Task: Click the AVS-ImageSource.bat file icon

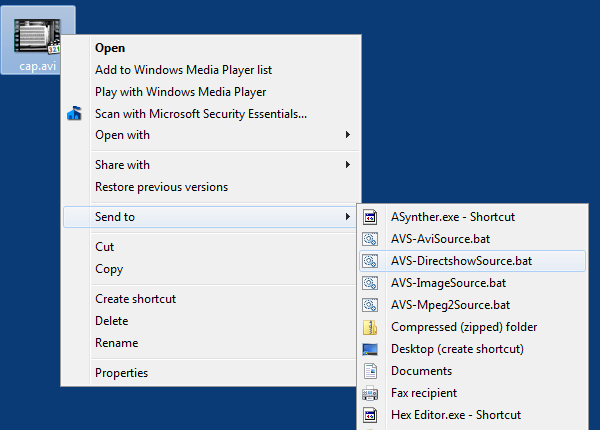Action: click(371, 282)
